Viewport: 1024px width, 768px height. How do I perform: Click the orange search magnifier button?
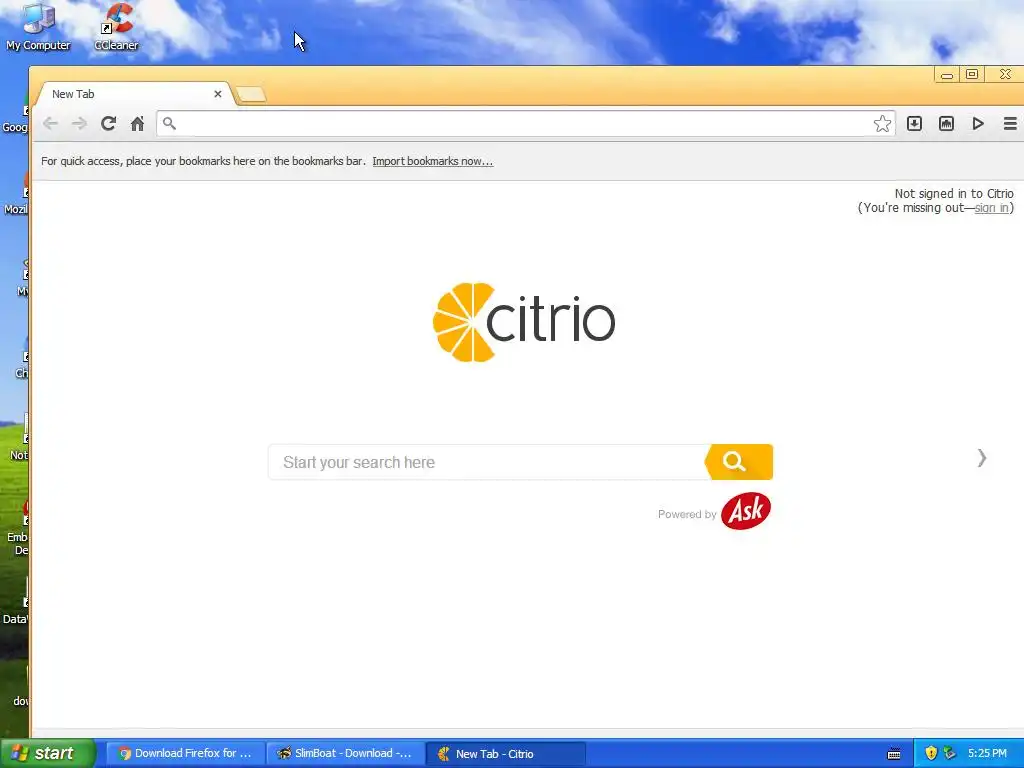(739, 462)
